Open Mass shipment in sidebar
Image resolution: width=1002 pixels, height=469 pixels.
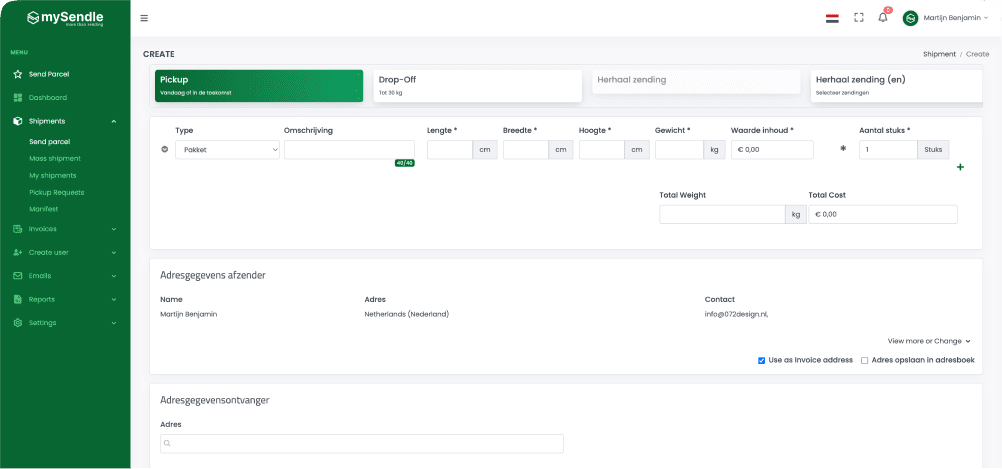(55, 158)
